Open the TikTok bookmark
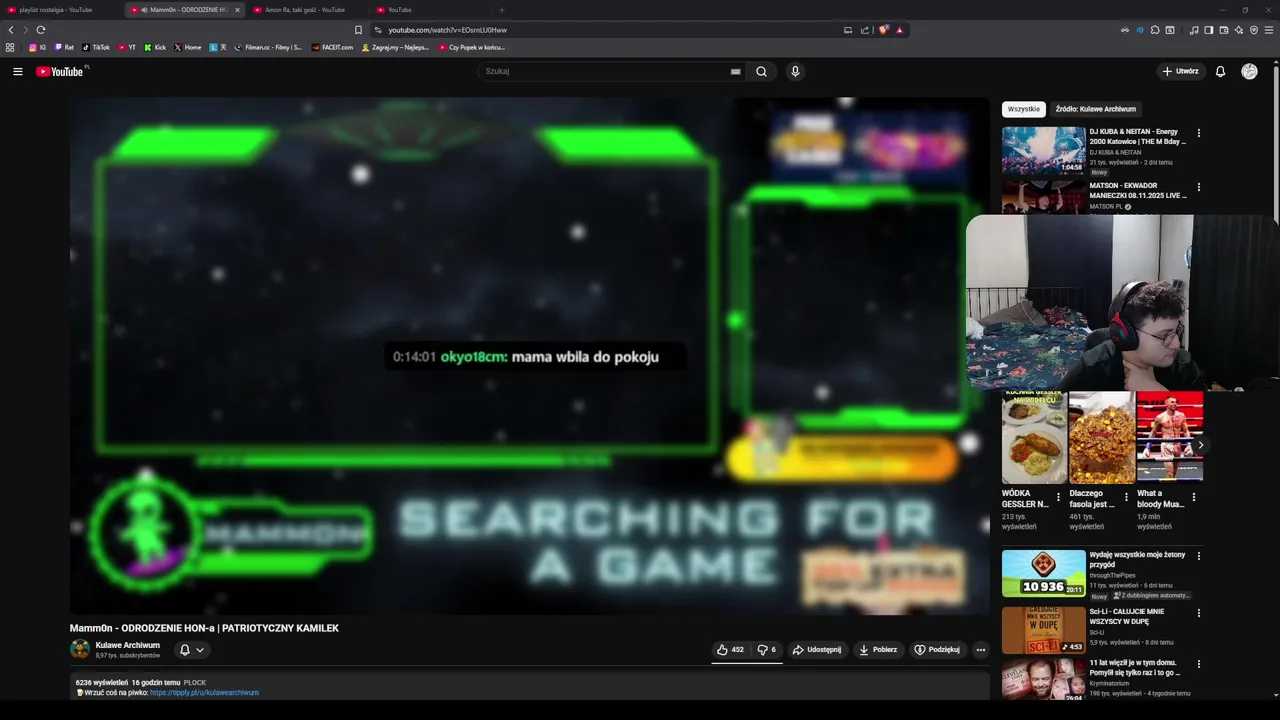The width and height of the screenshot is (1280, 720). pos(96,47)
